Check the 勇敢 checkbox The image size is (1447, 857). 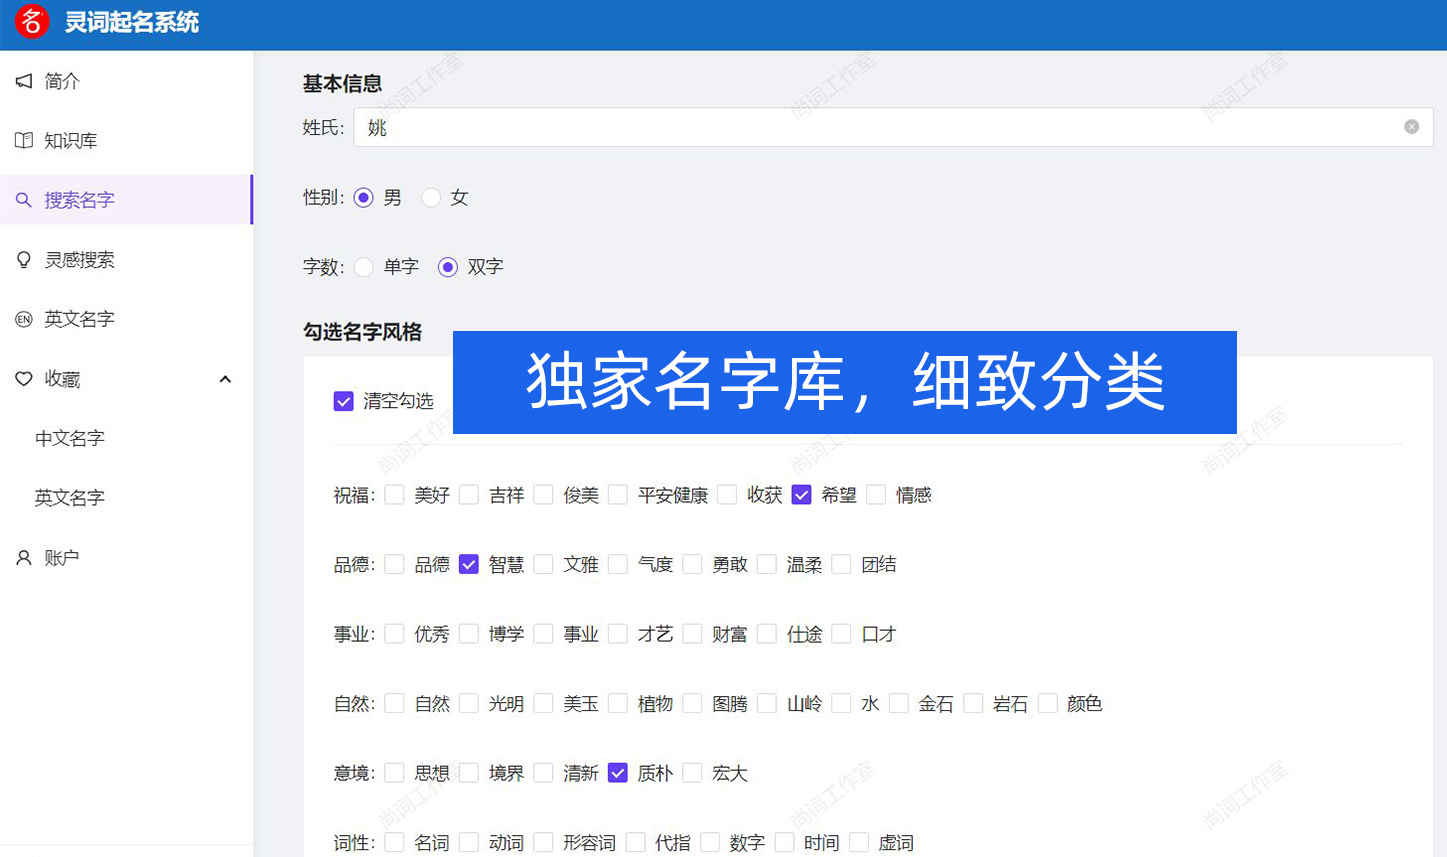click(693, 565)
